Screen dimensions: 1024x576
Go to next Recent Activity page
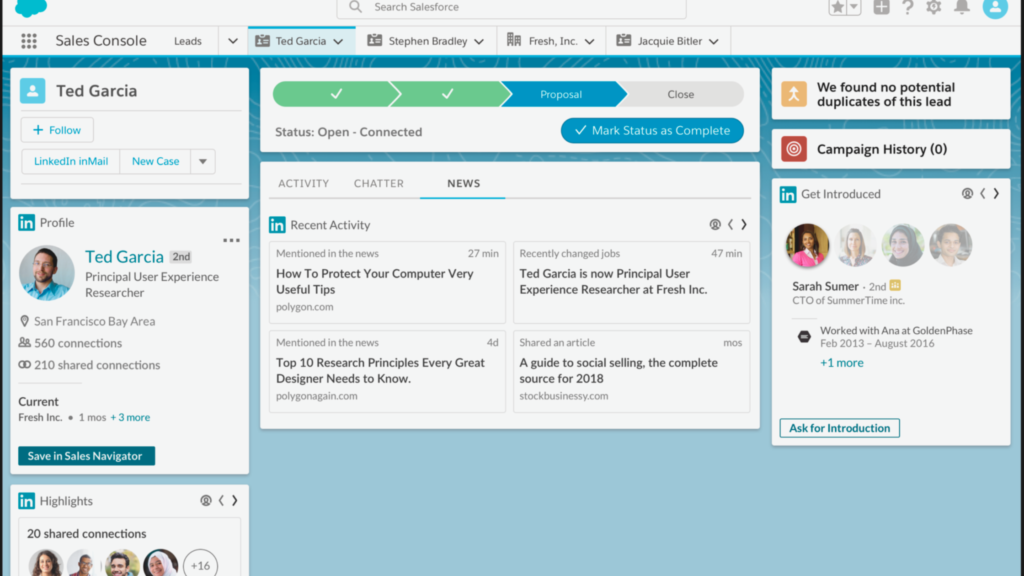coord(744,225)
